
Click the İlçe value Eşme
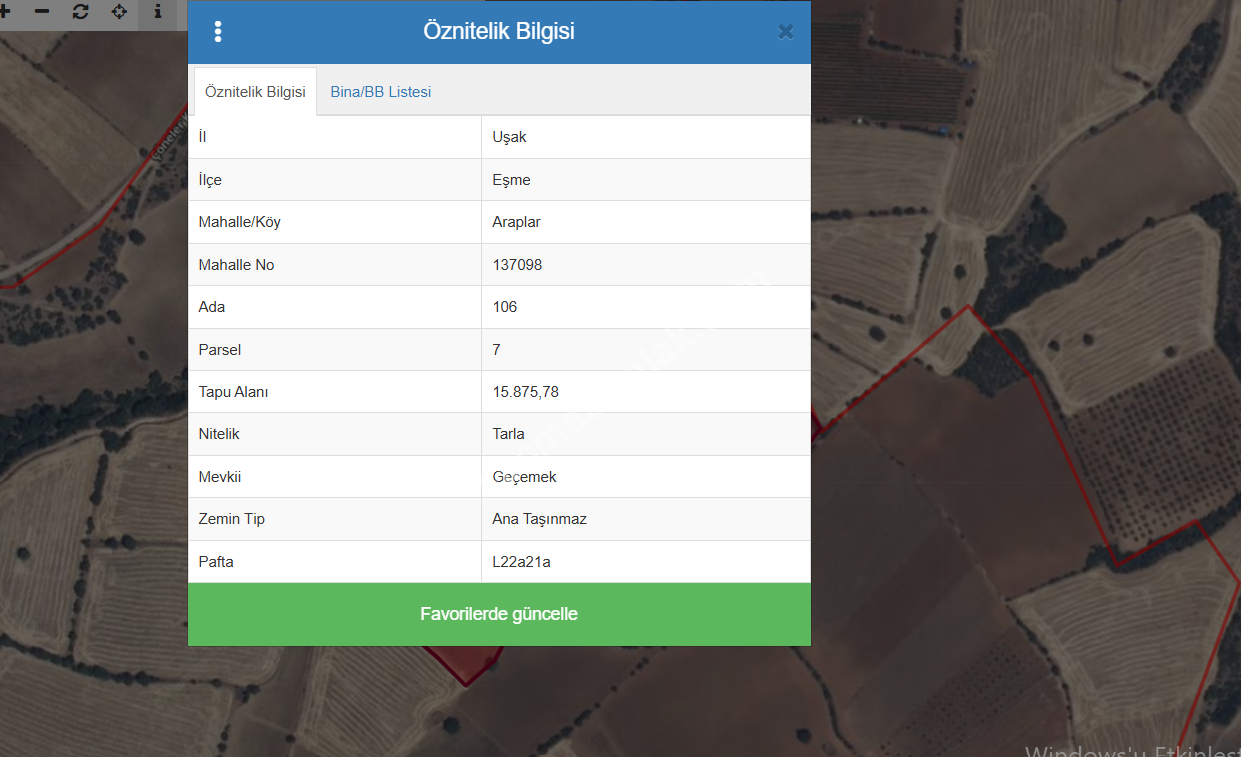click(511, 180)
